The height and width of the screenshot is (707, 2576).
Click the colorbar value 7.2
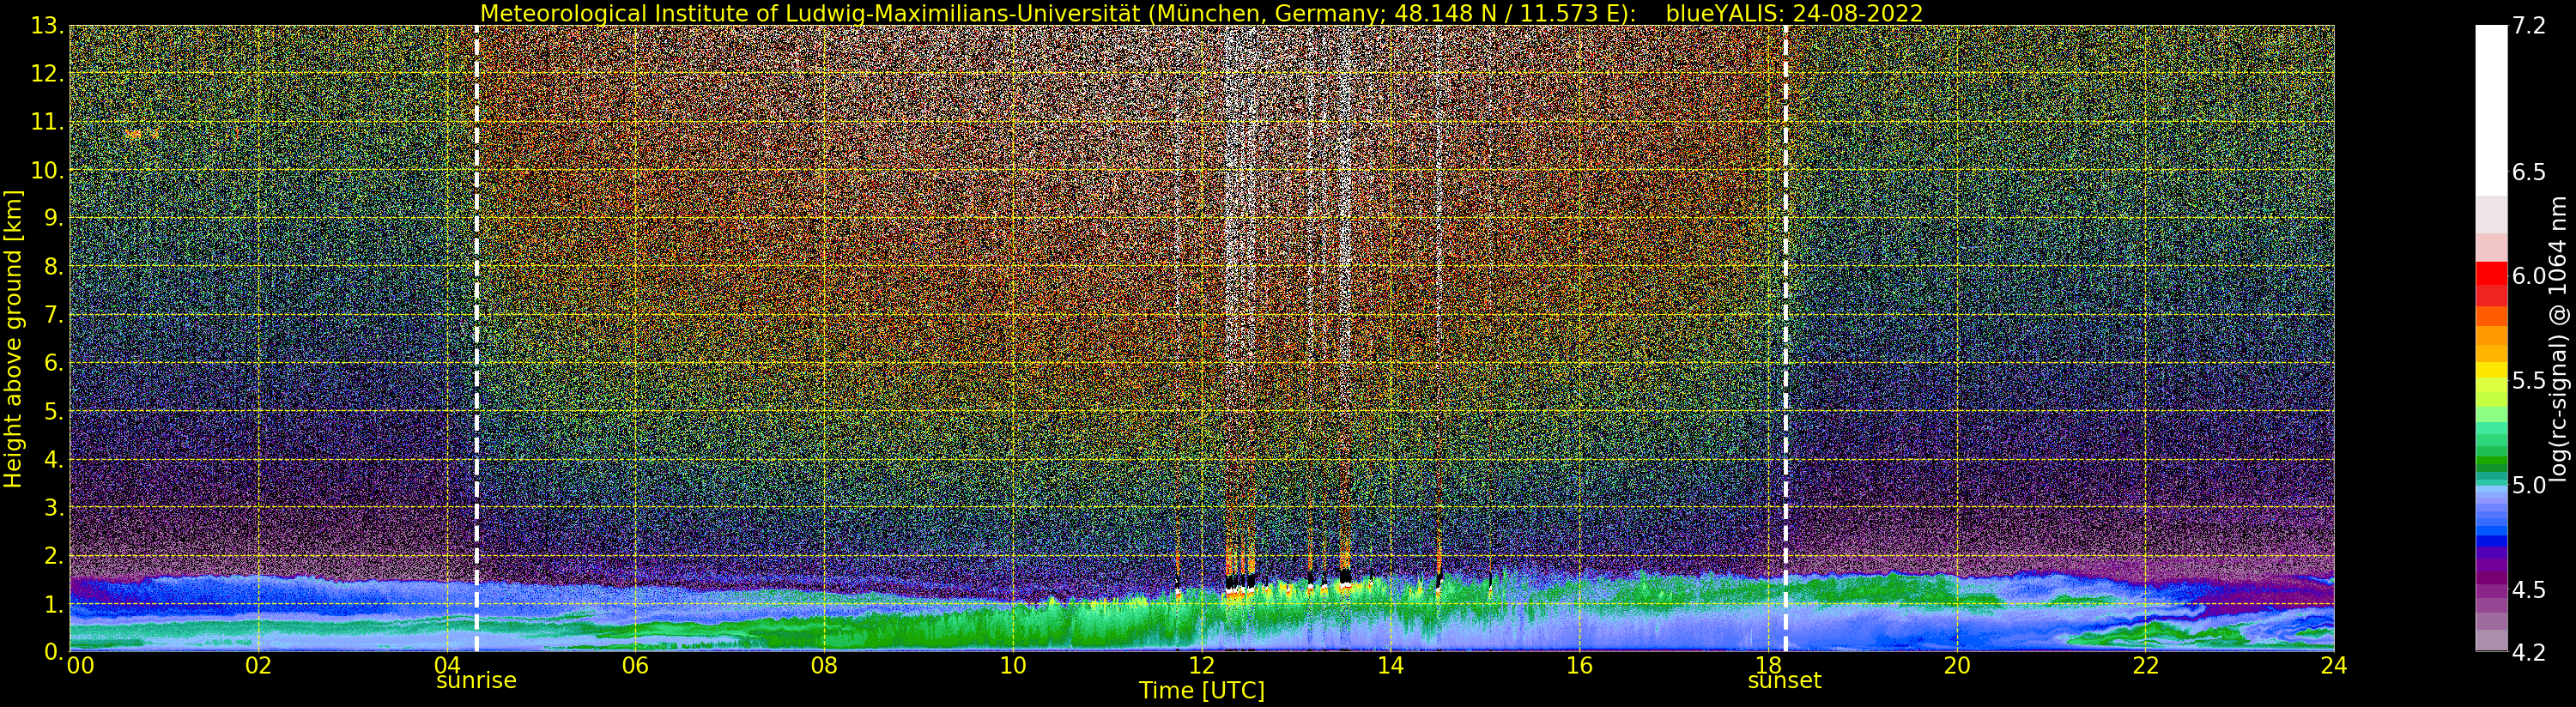point(2528,26)
